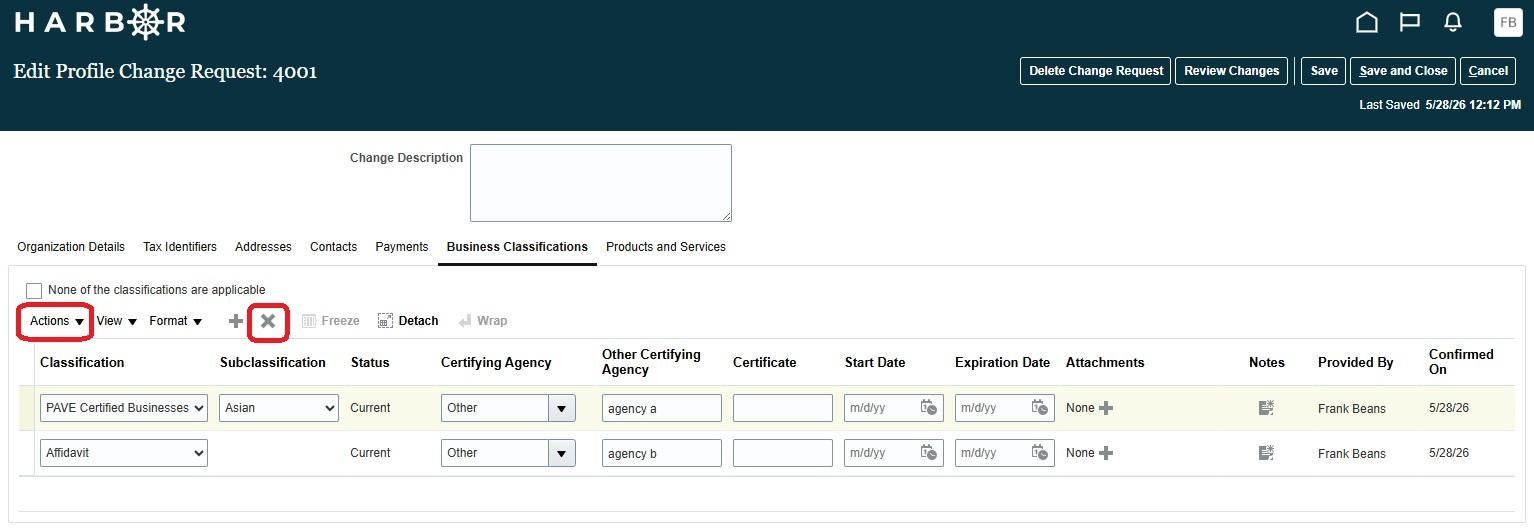Image resolution: width=1534 pixels, height=531 pixels.
Task: Click the Cancel button
Action: pos(1488,71)
